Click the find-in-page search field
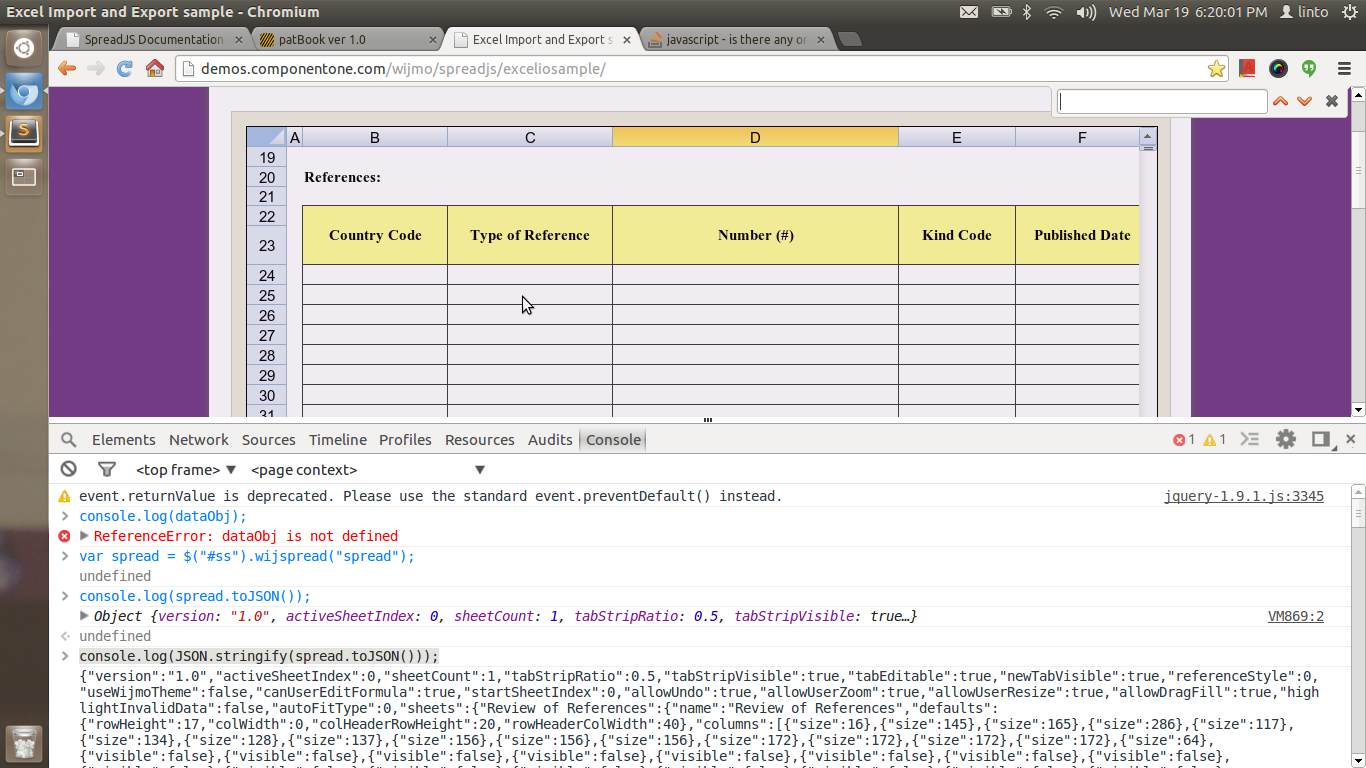Viewport: 1366px width, 768px height. pos(1162,102)
